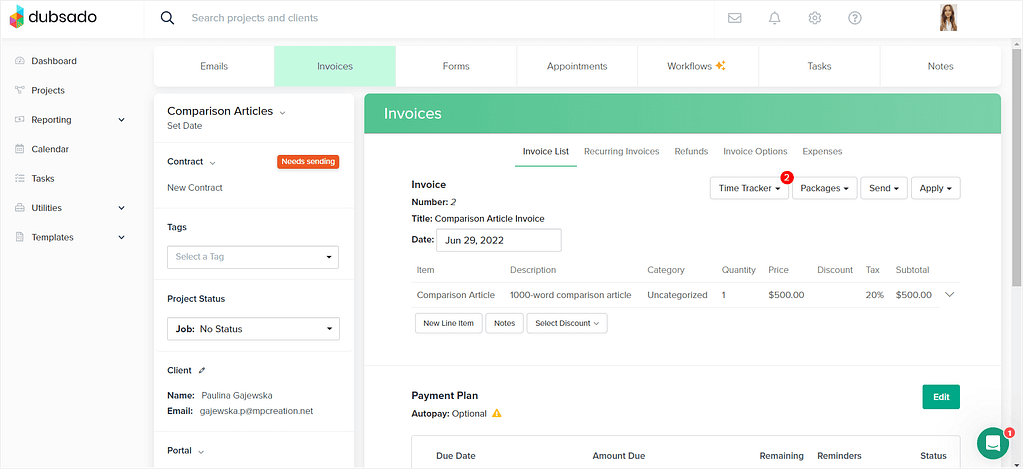Go to Dashboard in sidebar
Image resolution: width=1023 pixels, height=469 pixels.
tap(54, 61)
